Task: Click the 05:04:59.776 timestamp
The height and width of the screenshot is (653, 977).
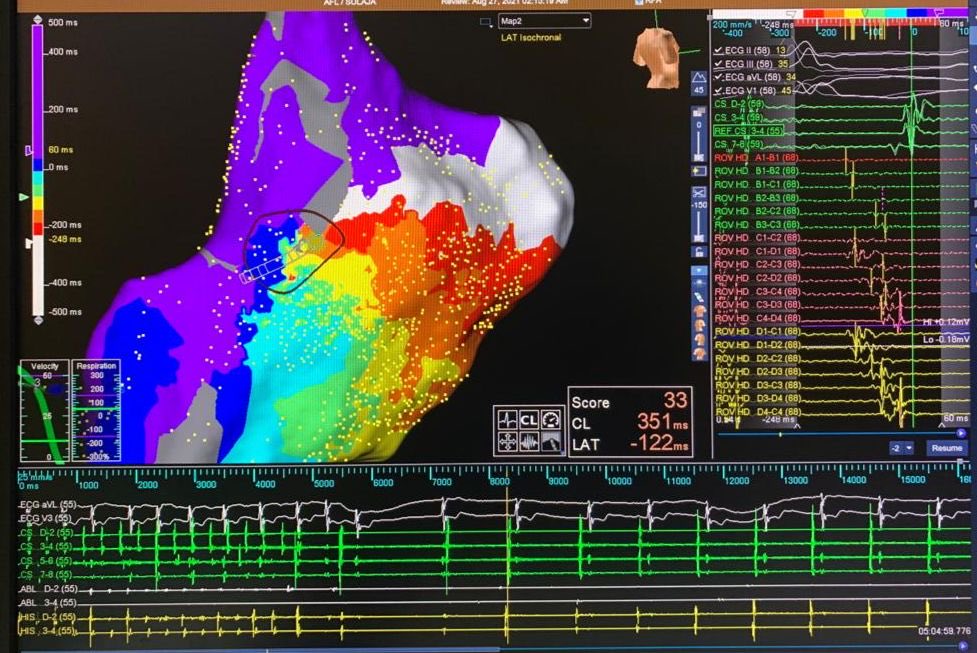Action: pyautogui.click(x=944, y=631)
